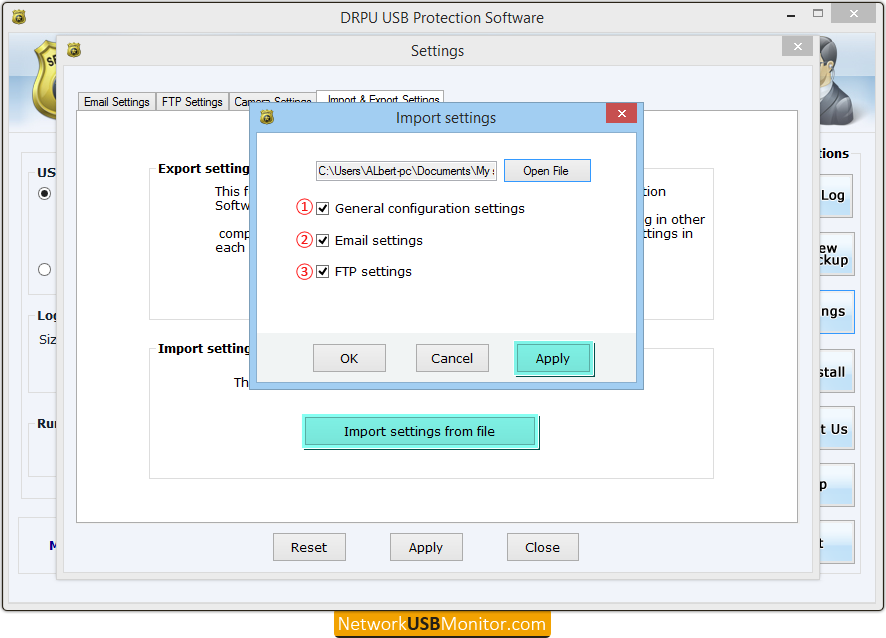This screenshot has height=638, width=886.
Task: Click the Settings window badge icon
Action: pyautogui.click(x=74, y=50)
